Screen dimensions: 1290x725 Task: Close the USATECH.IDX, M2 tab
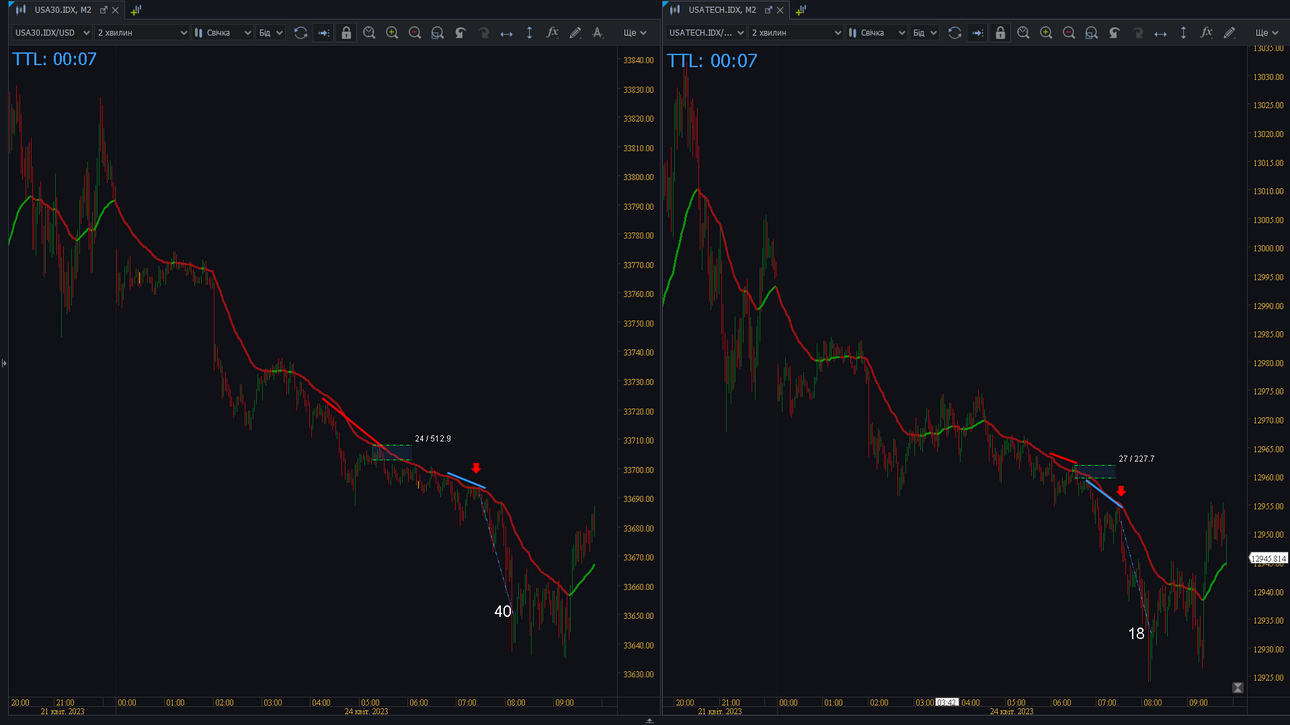pyautogui.click(x=780, y=10)
